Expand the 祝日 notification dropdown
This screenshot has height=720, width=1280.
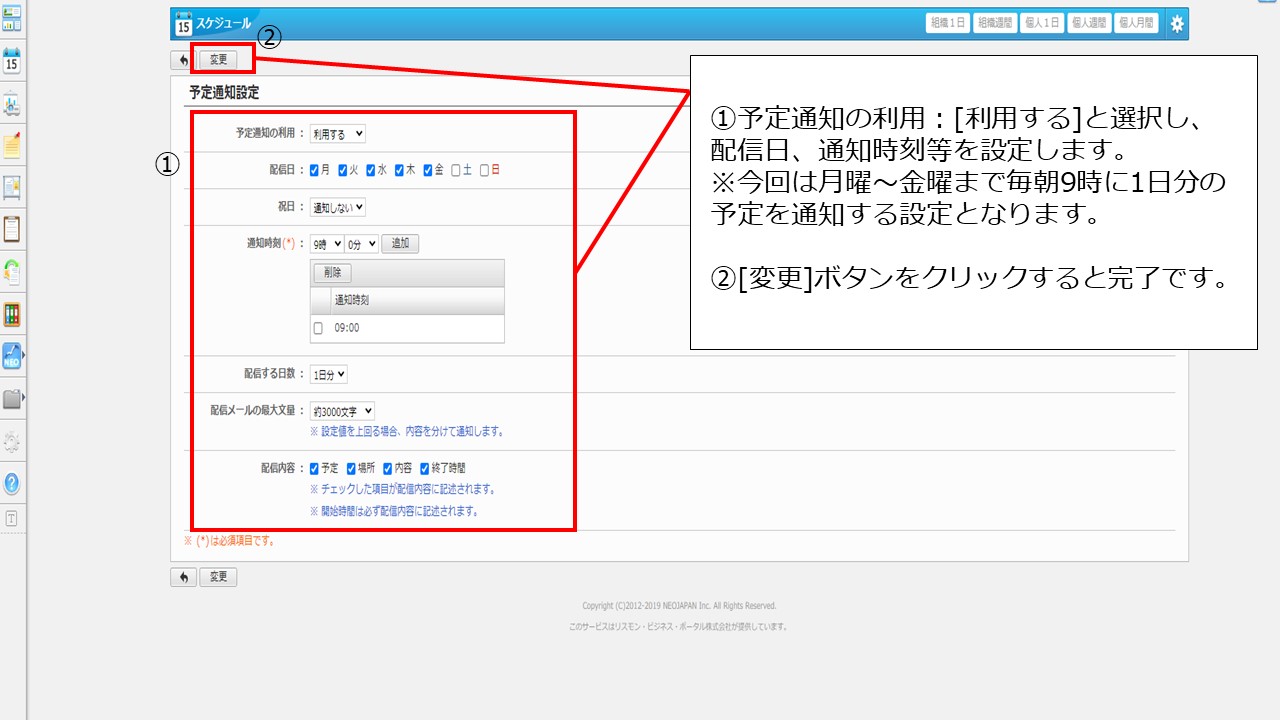click(x=338, y=207)
